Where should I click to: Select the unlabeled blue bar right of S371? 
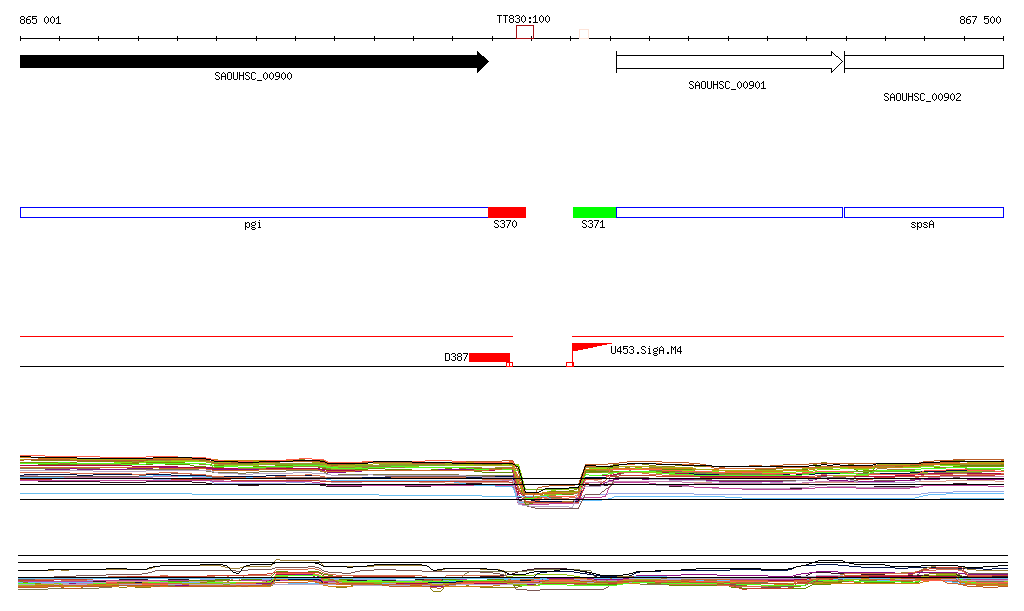click(x=729, y=212)
